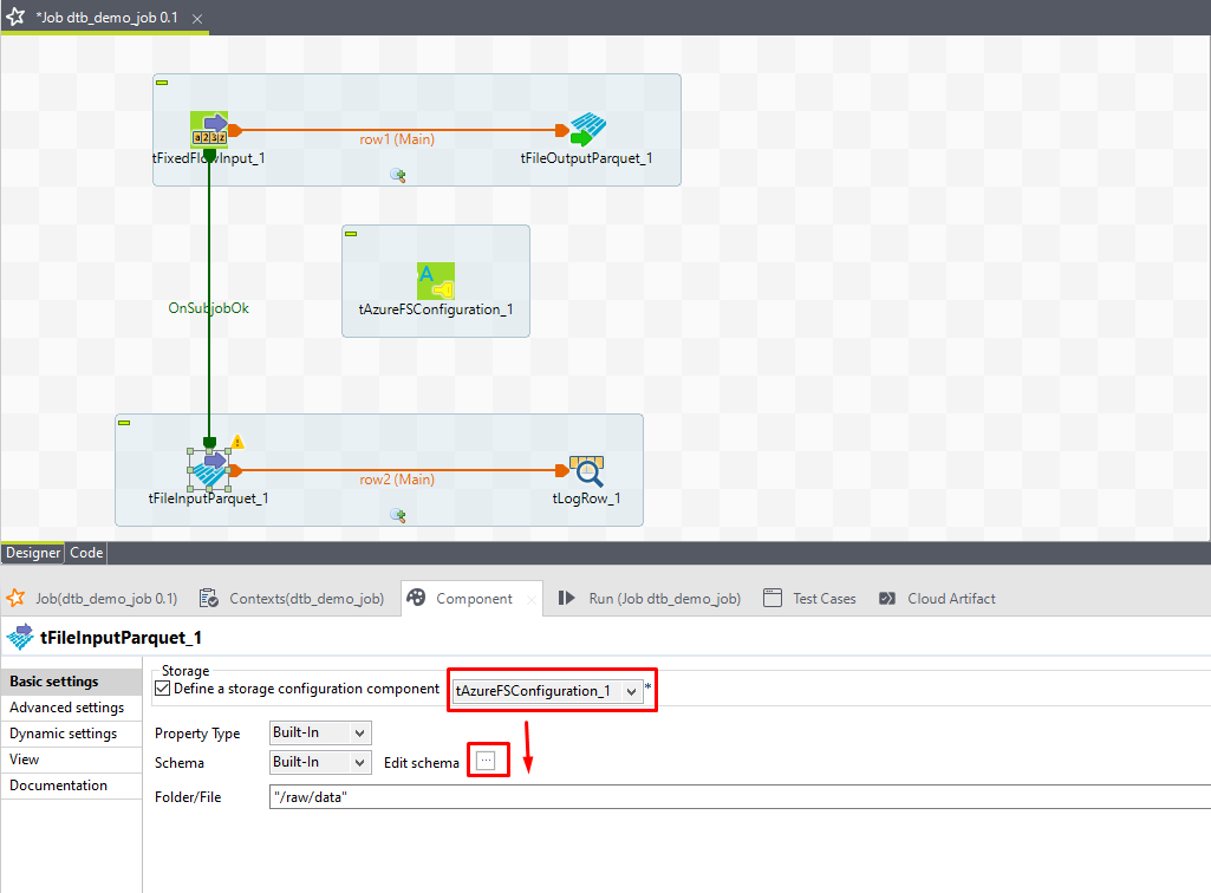Open the storage configuration component dropdown
1211x893 pixels.
pos(631,691)
